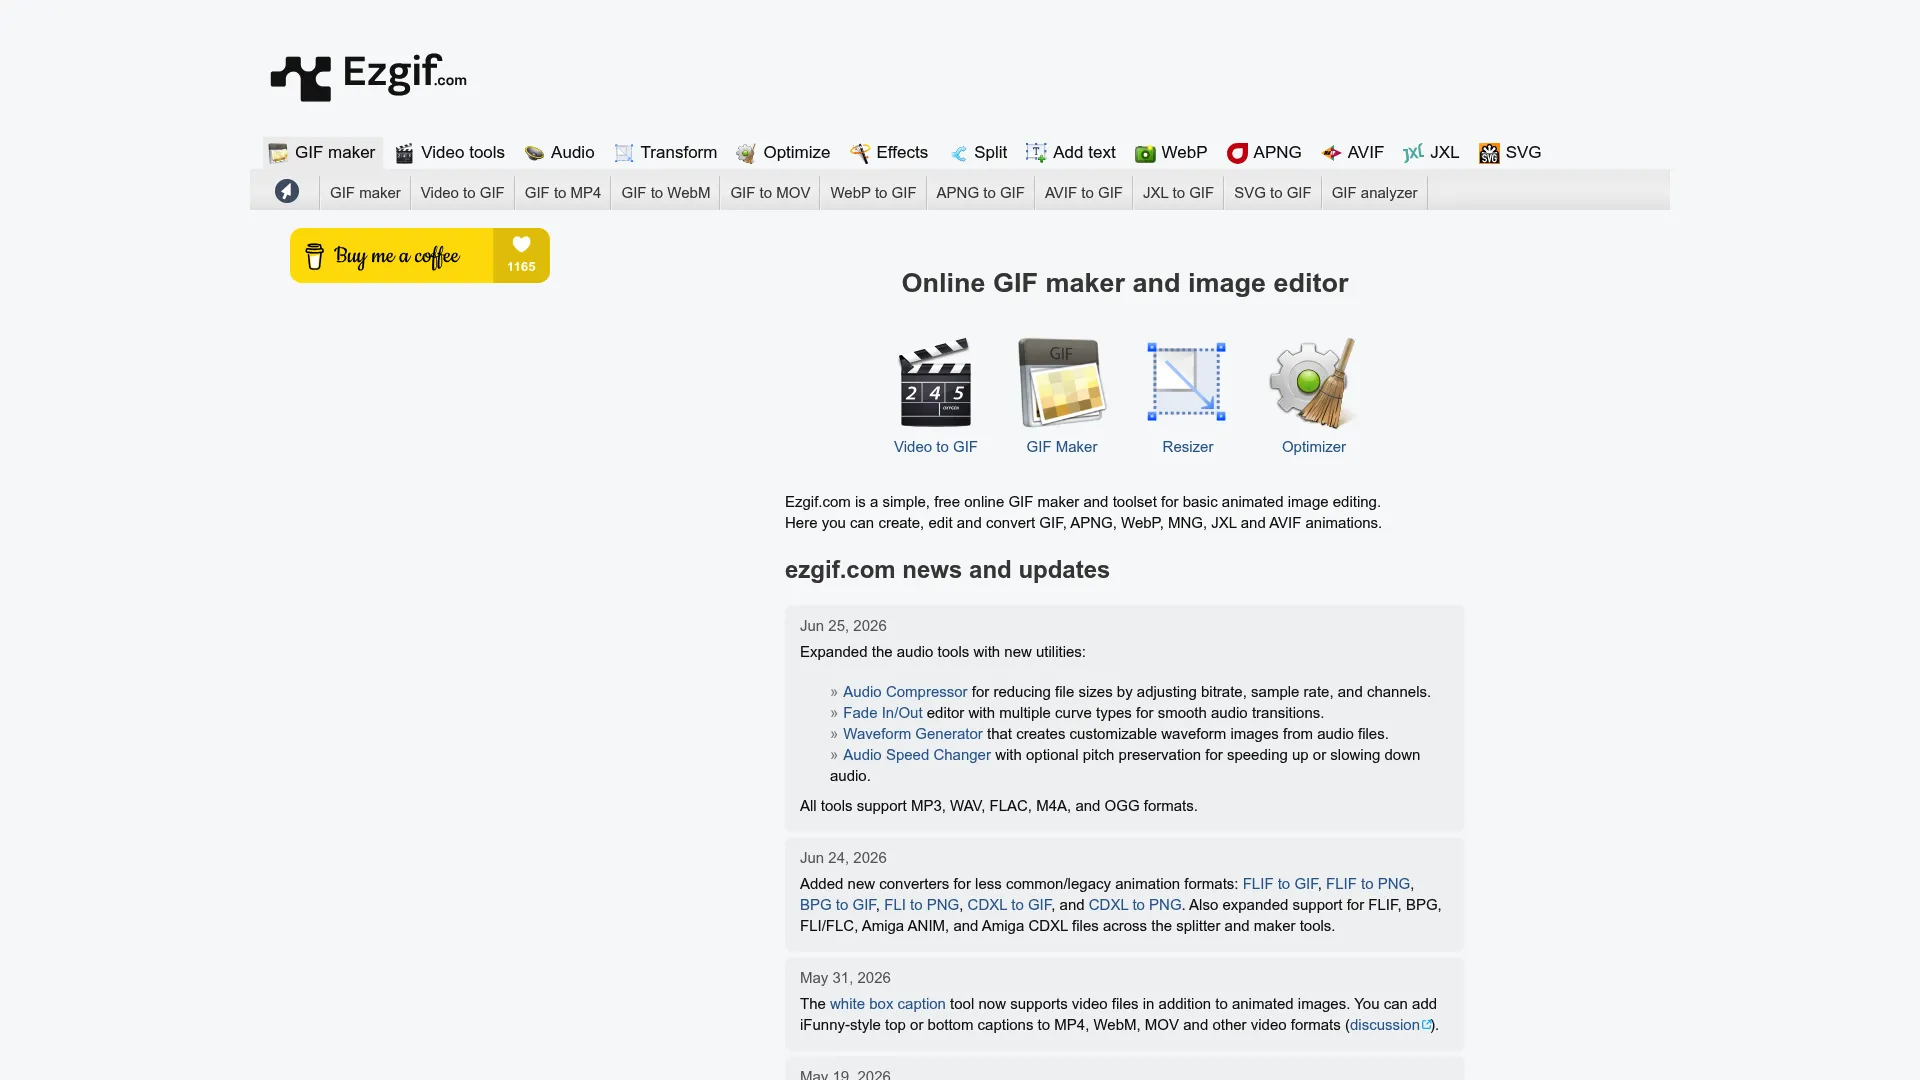Viewport: 1920px width, 1080px height.
Task: Click the Optimize menu icon
Action: [746, 153]
